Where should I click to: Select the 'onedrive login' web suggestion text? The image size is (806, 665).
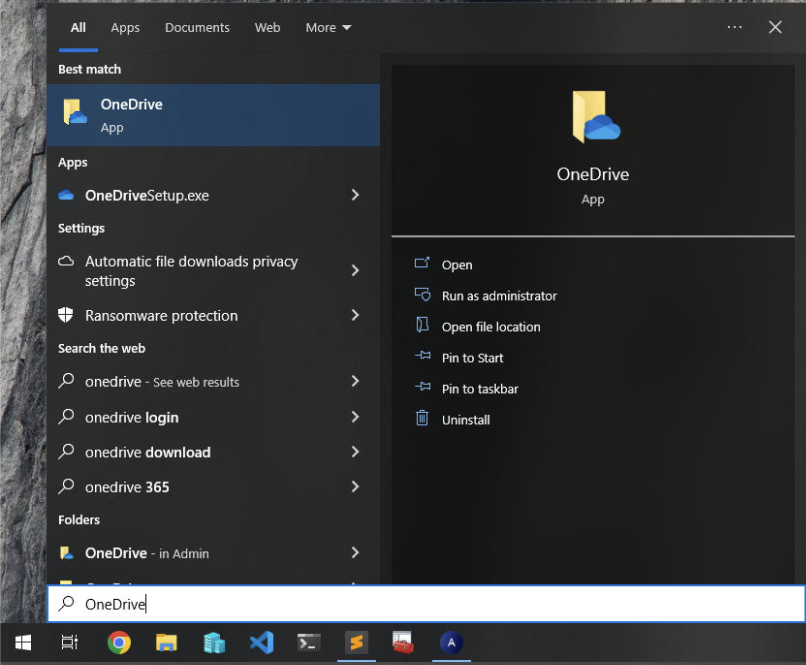[132, 417]
